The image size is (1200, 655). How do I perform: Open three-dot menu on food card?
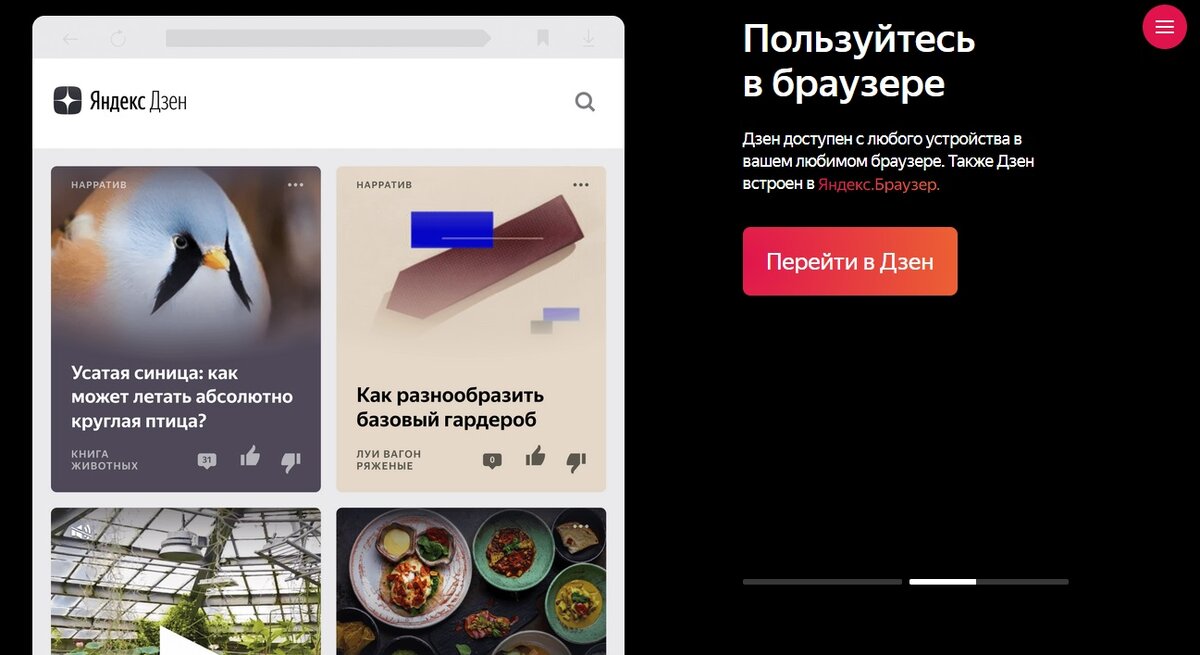[x=581, y=525]
